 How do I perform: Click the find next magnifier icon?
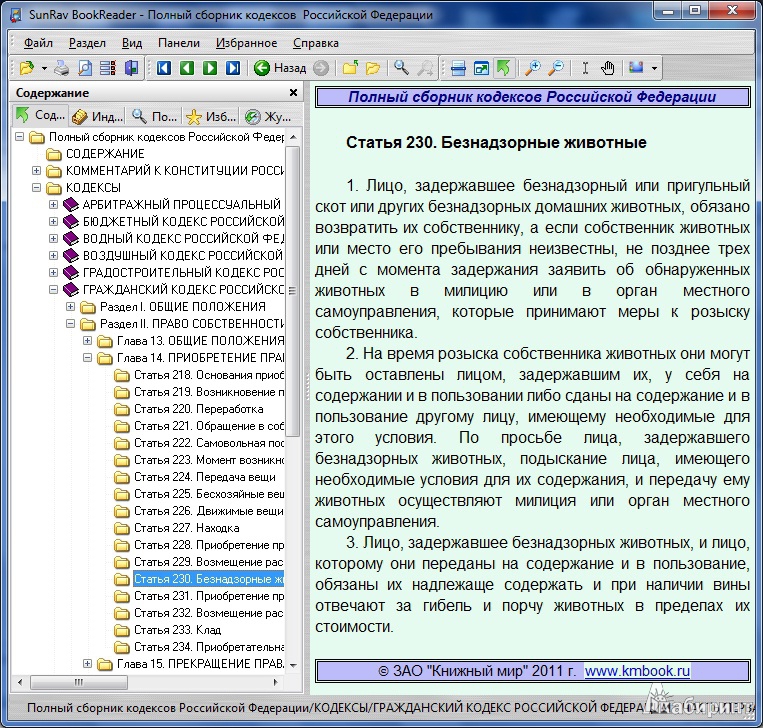tap(425, 68)
